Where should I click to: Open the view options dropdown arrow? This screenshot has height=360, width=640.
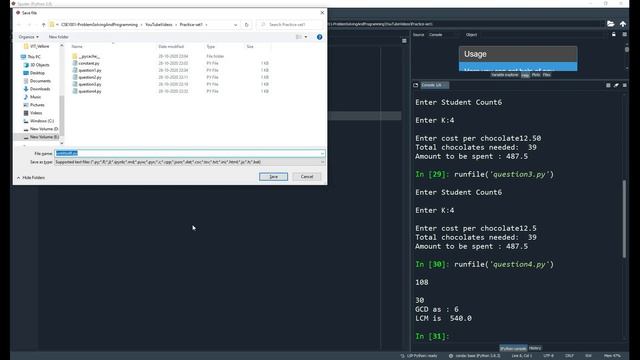point(306,37)
